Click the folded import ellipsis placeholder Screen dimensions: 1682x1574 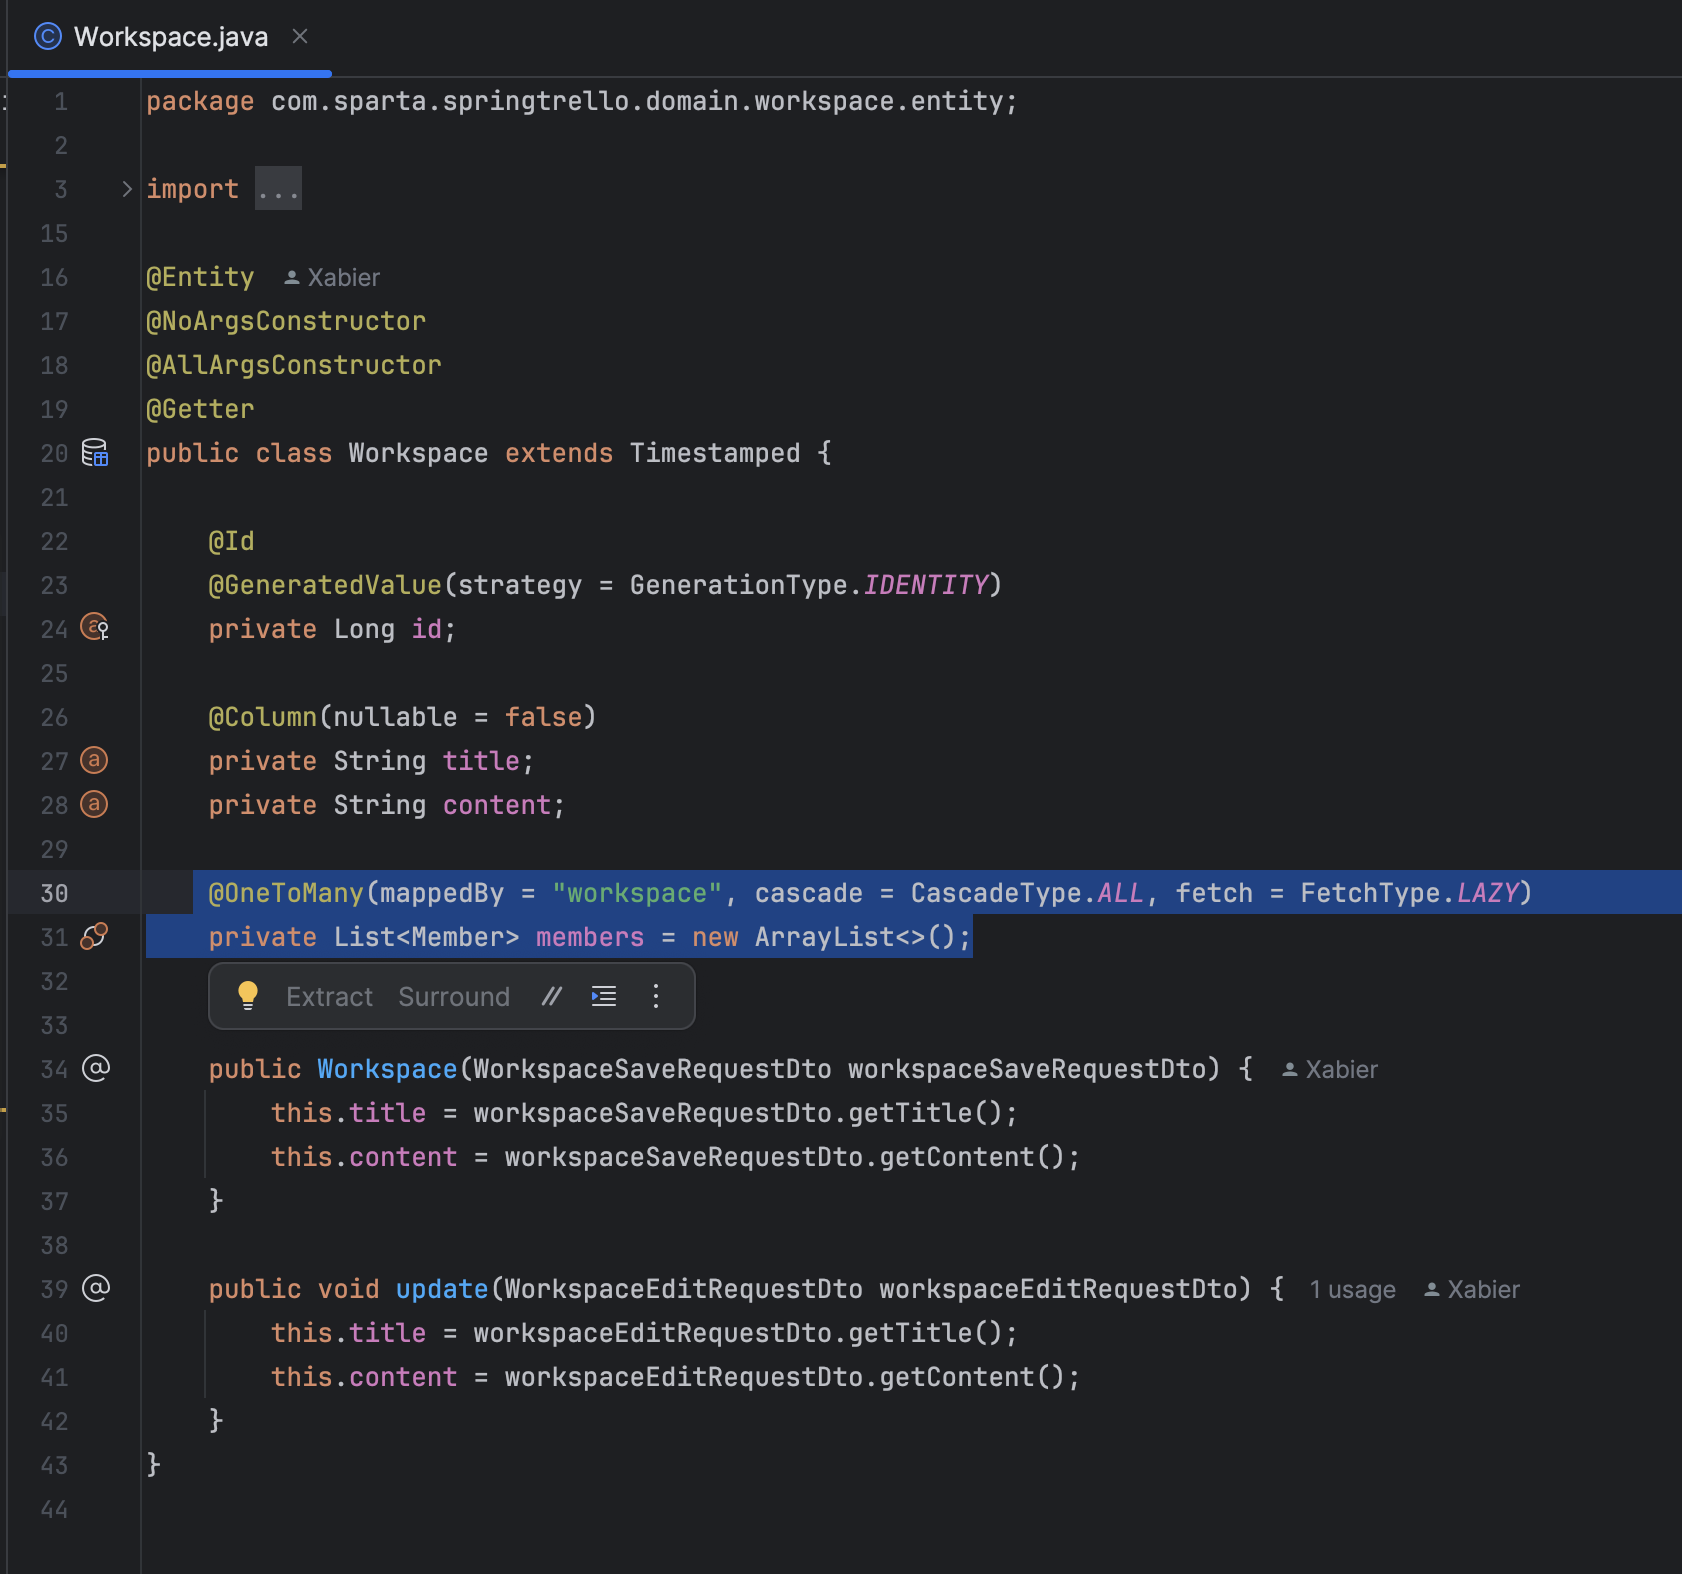278,189
